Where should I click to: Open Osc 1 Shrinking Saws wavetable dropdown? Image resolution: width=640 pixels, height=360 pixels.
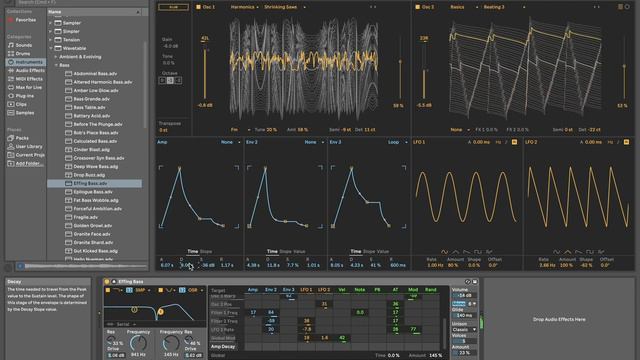284,7
